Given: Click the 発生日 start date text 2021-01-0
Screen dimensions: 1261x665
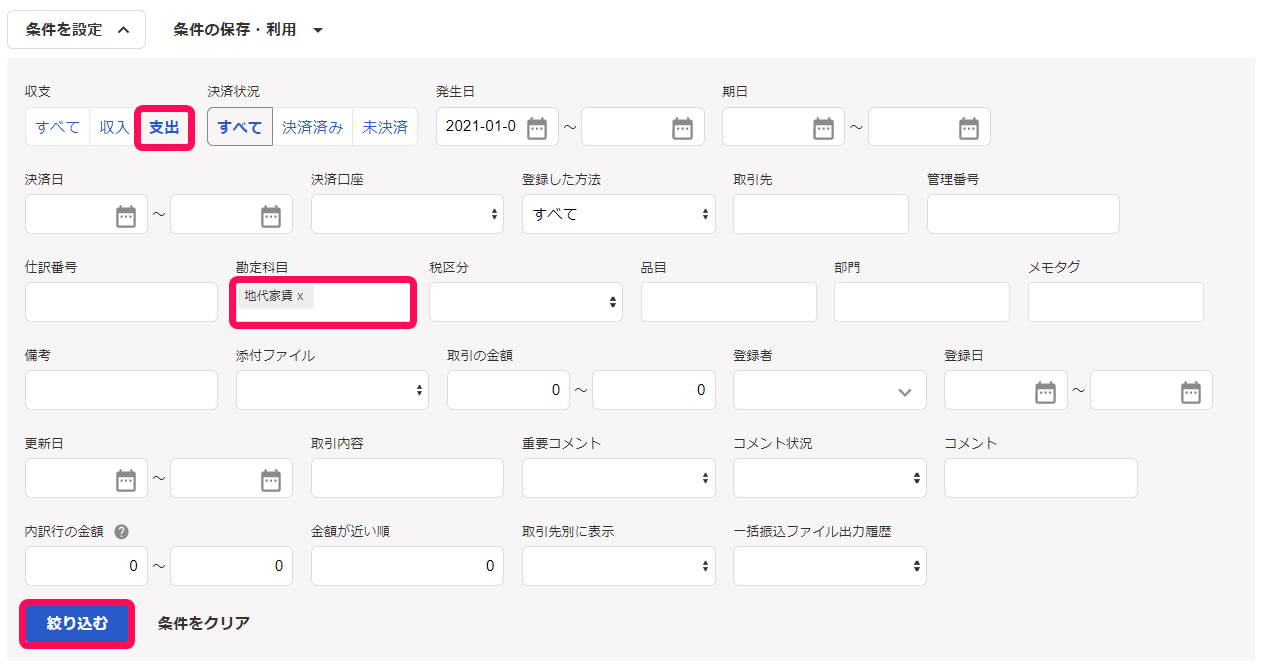Looking at the screenshot, I should click(x=481, y=126).
